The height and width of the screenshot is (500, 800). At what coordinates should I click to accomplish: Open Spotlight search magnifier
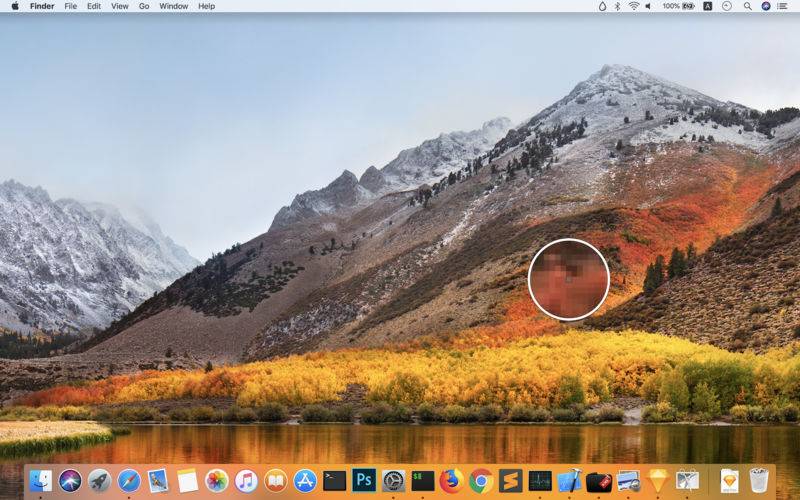click(x=747, y=6)
